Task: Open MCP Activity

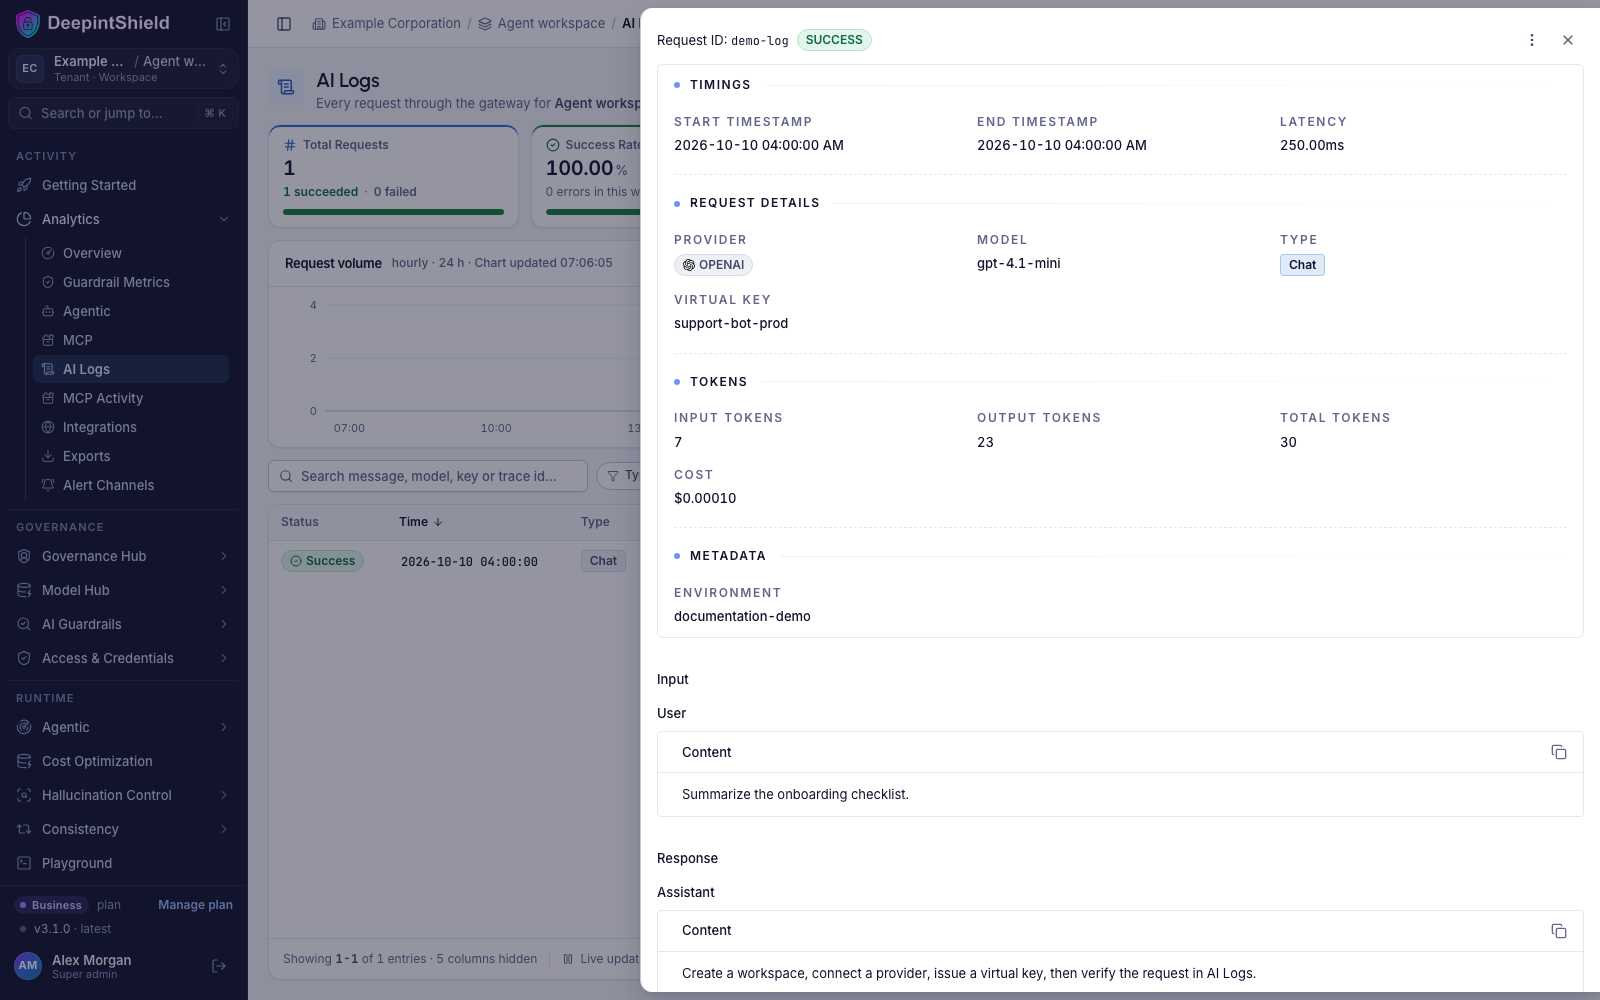Action: pos(131,398)
